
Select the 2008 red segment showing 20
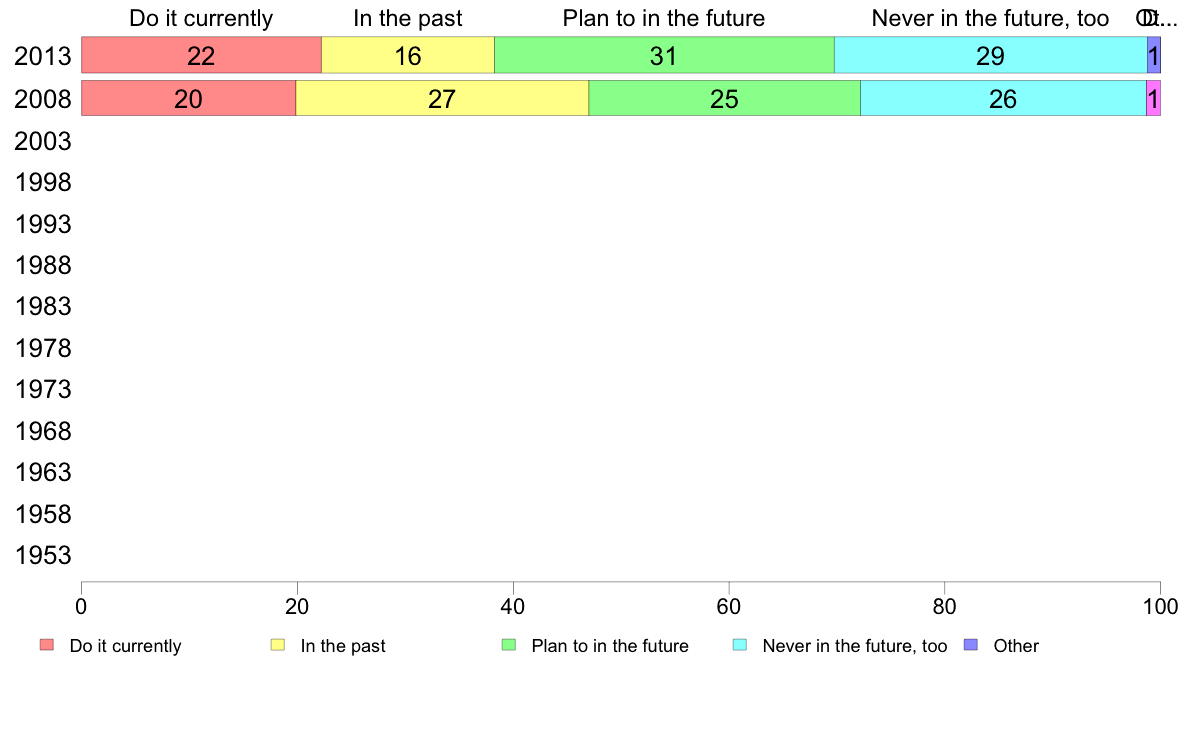point(189,99)
